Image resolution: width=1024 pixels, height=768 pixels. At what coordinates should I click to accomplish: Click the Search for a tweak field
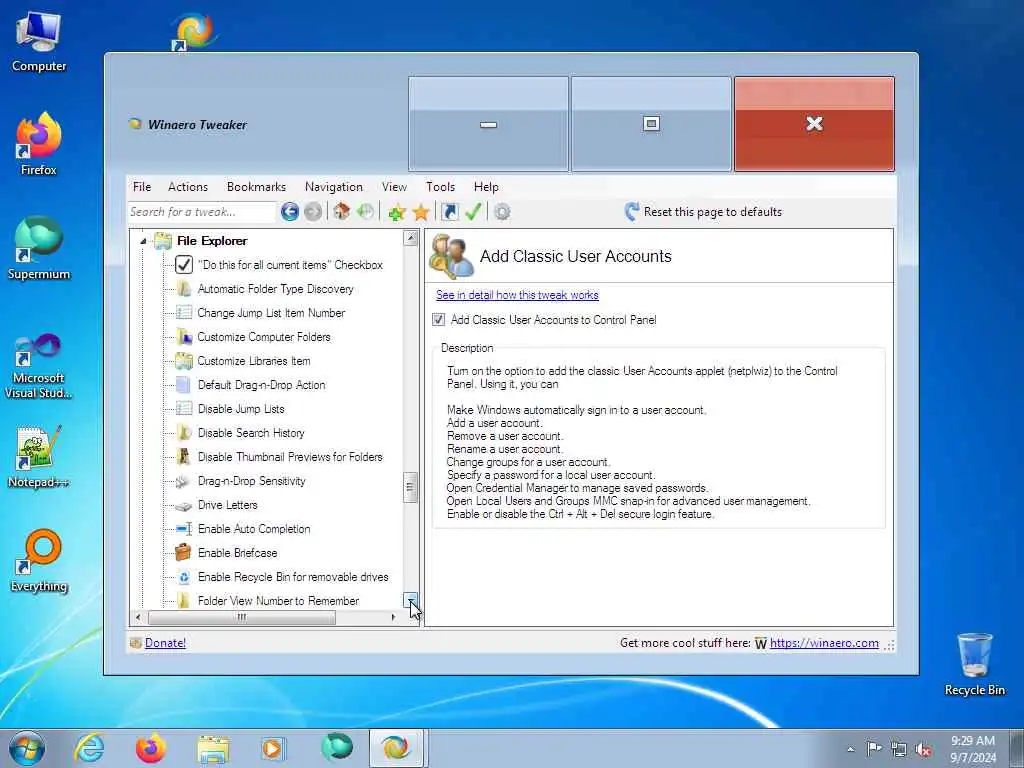click(202, 212)
